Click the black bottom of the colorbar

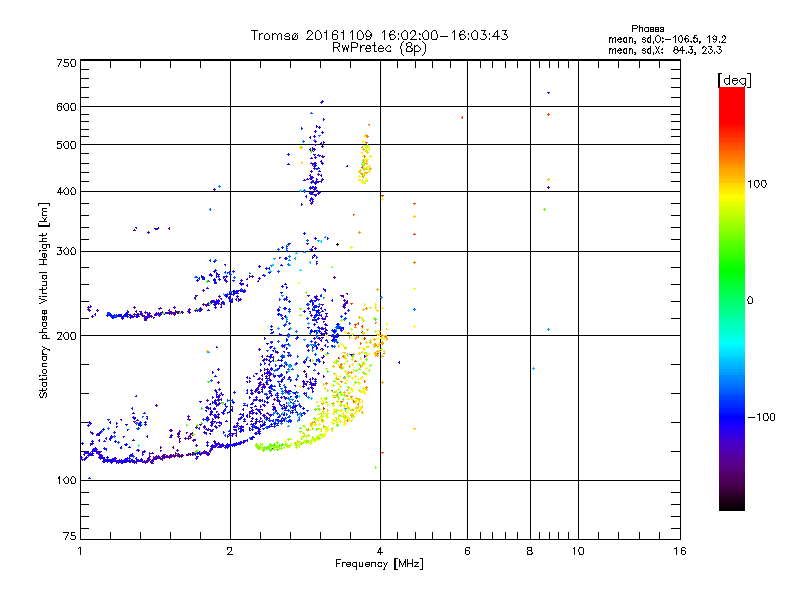point(732,503)
